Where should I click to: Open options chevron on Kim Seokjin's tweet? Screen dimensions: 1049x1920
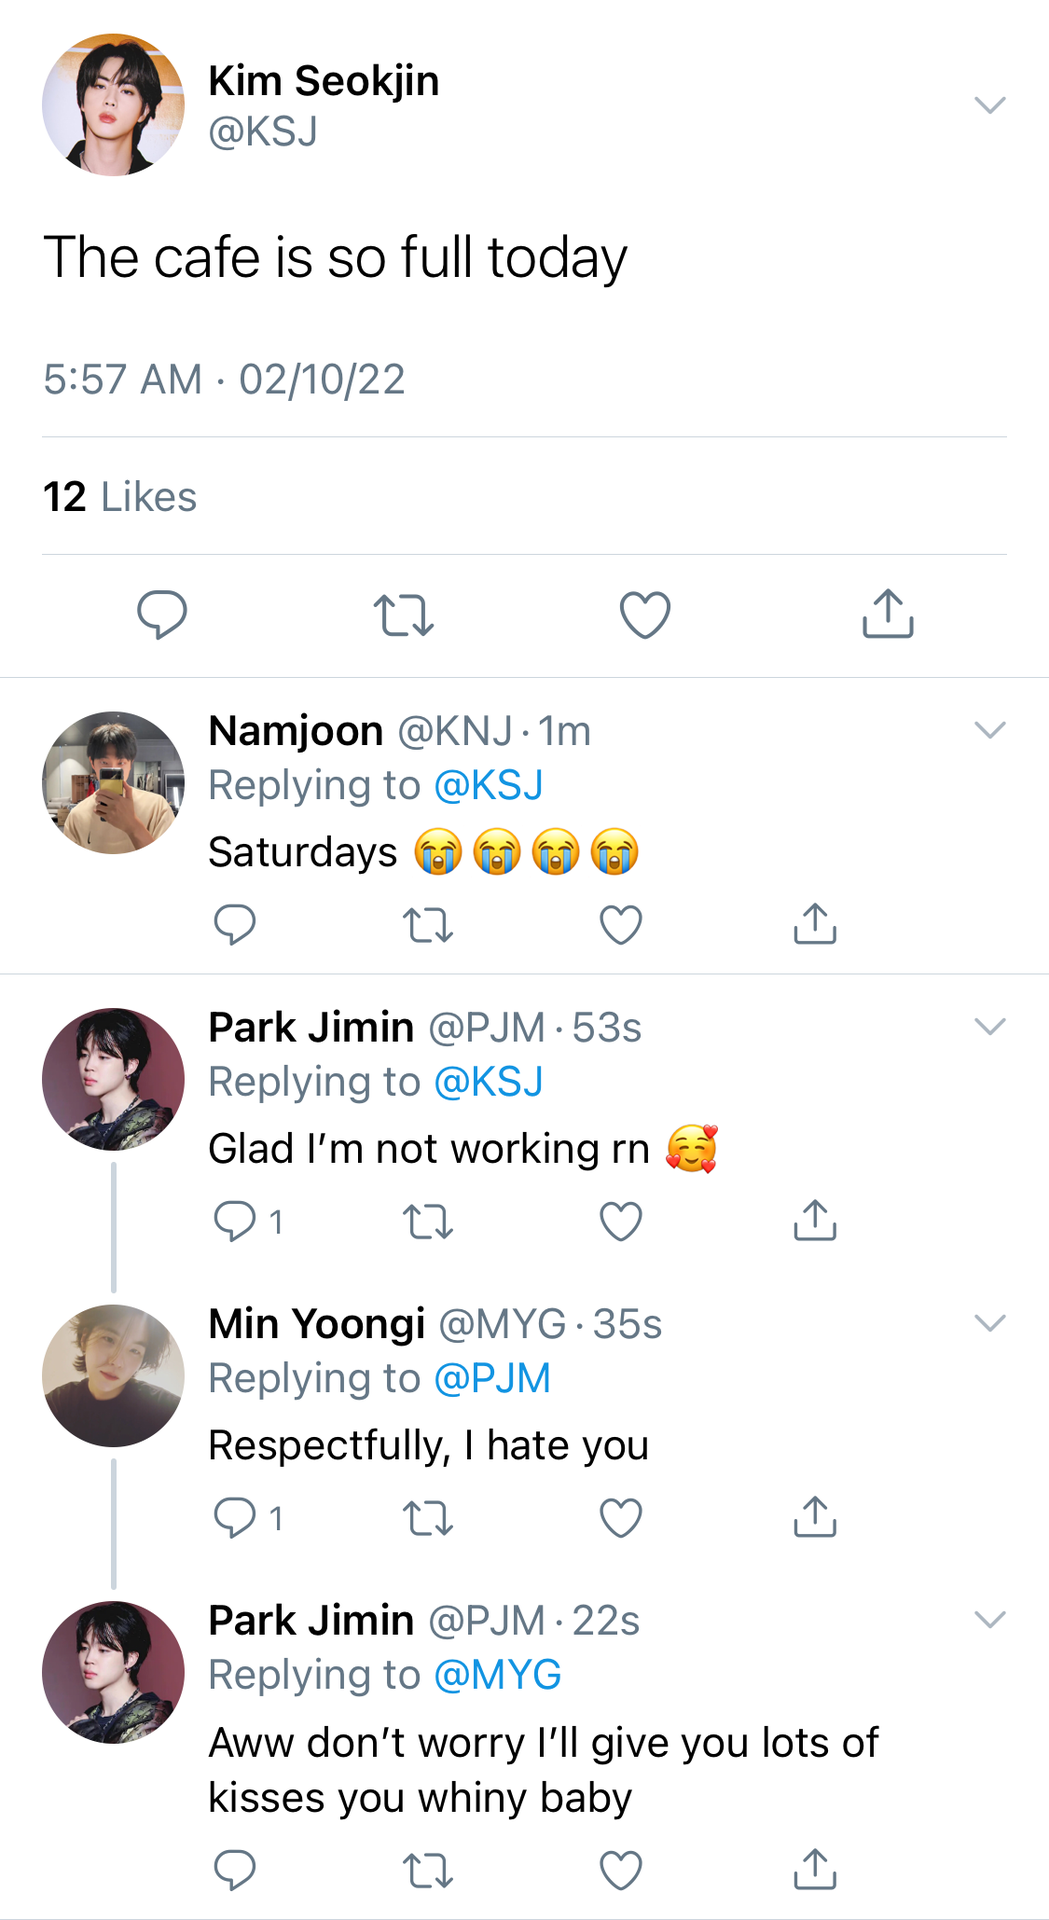[x=990, y=105]
